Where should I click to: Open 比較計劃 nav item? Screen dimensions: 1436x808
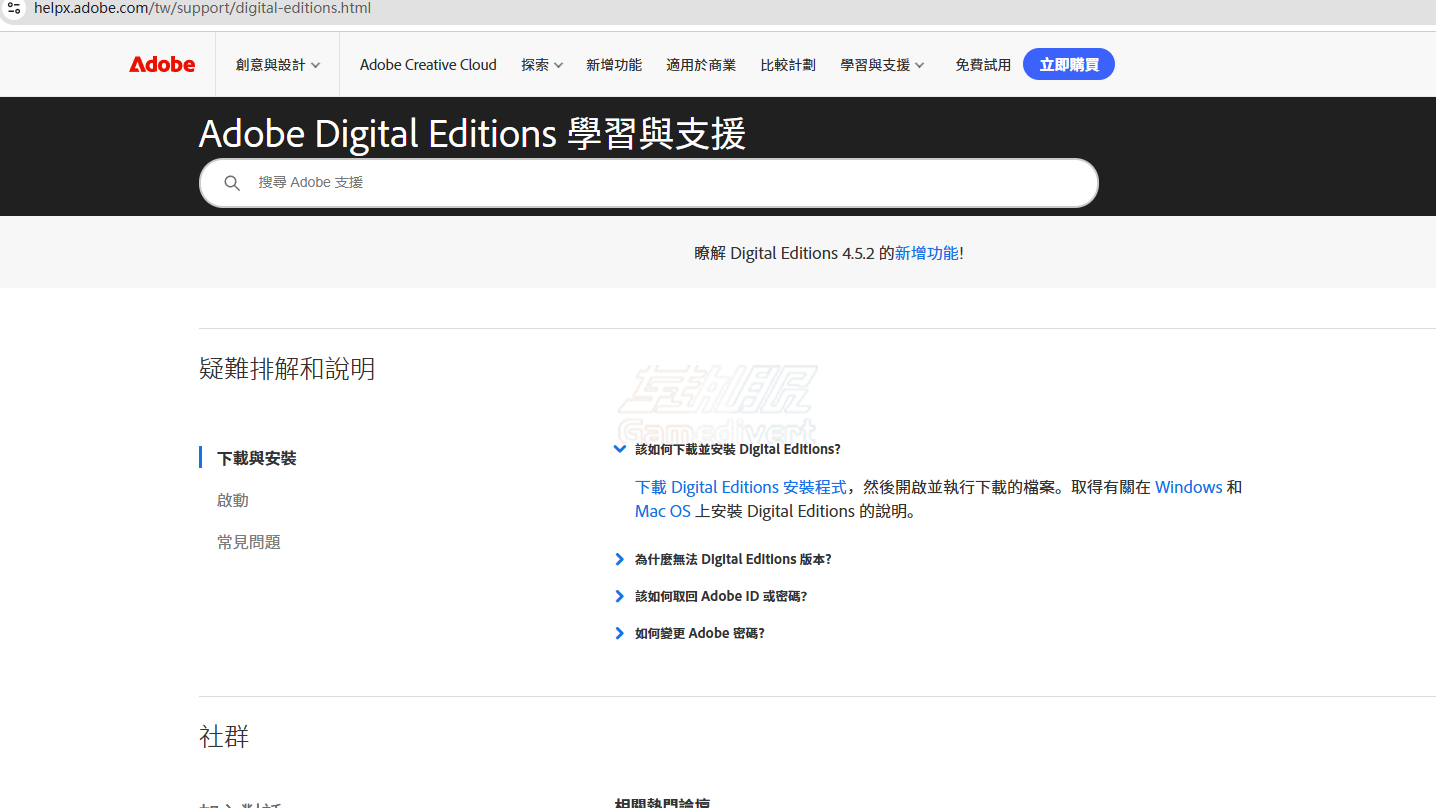pos(788,65)
